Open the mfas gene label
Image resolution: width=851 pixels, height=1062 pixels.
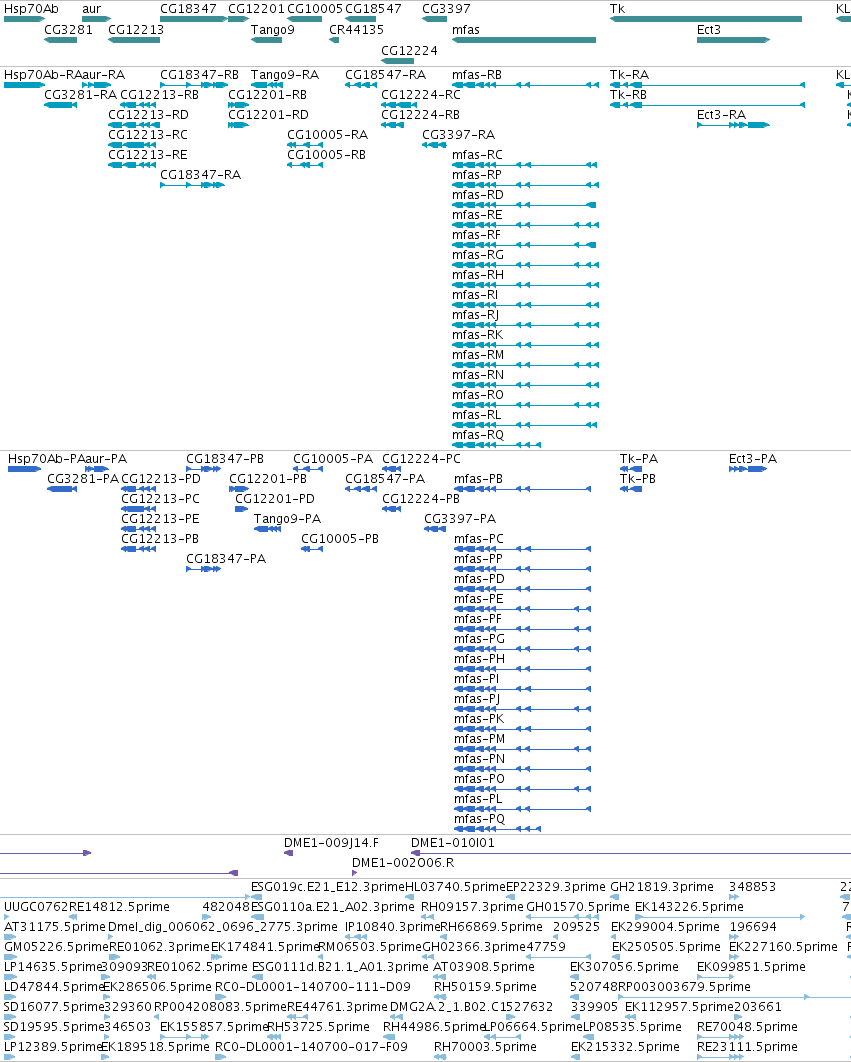click(x=465, y=30)
